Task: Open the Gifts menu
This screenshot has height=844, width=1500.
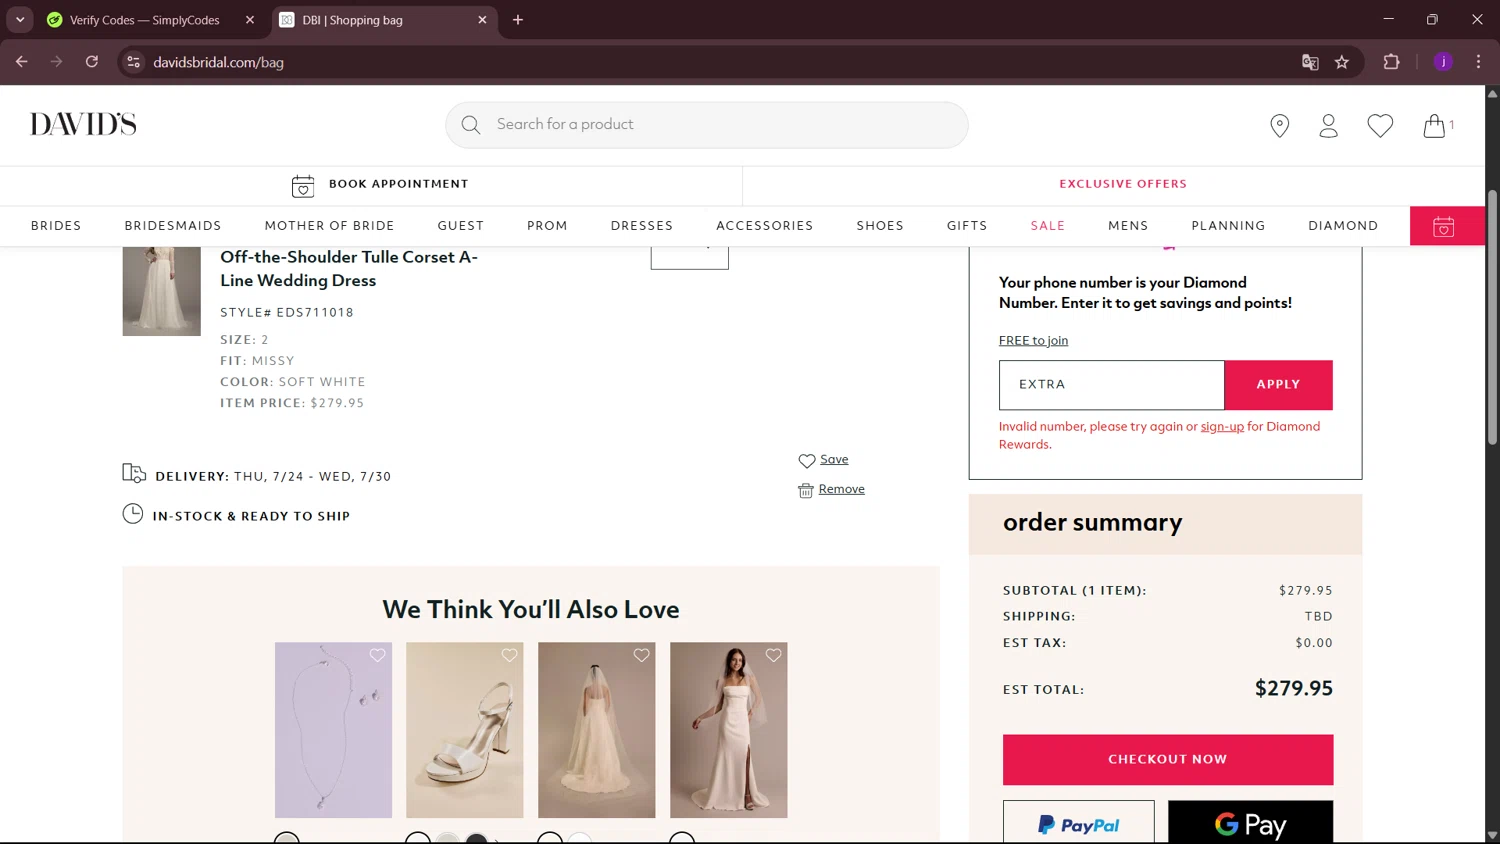Action: point(967,226)
